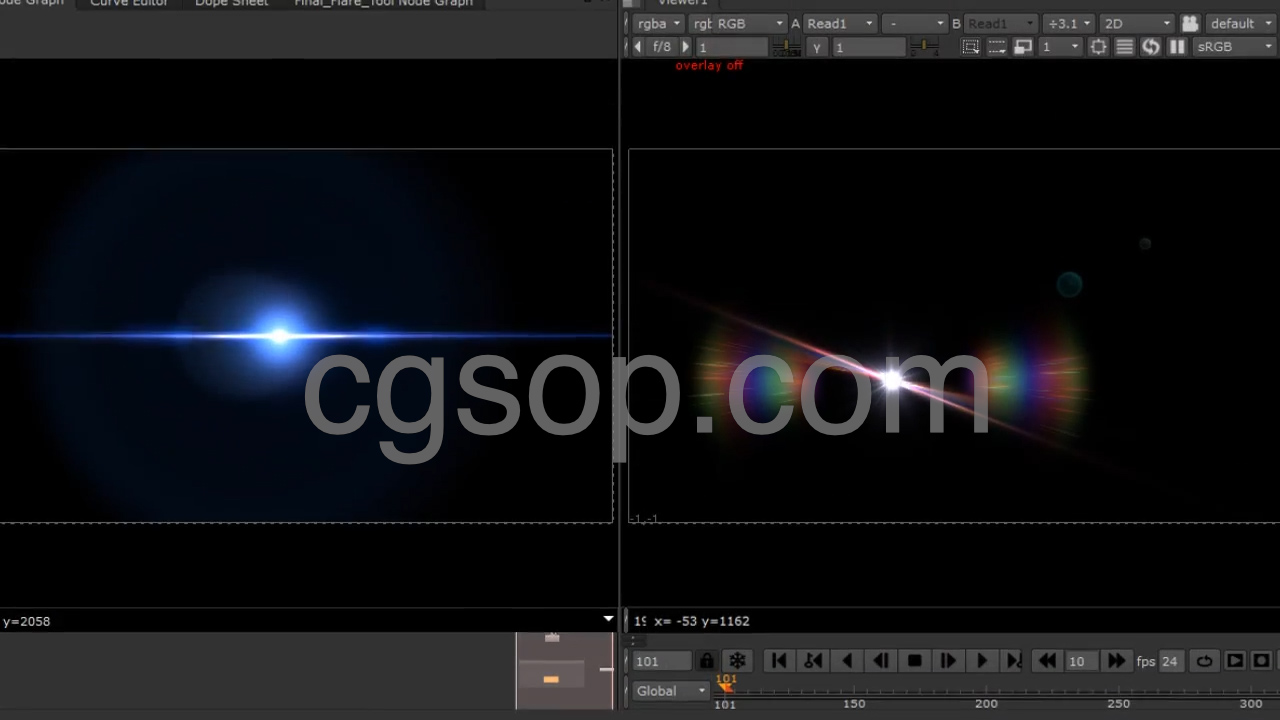The height and width of the screenshot is (720, 1280).
Task: Play backwards
Action: 847,661
